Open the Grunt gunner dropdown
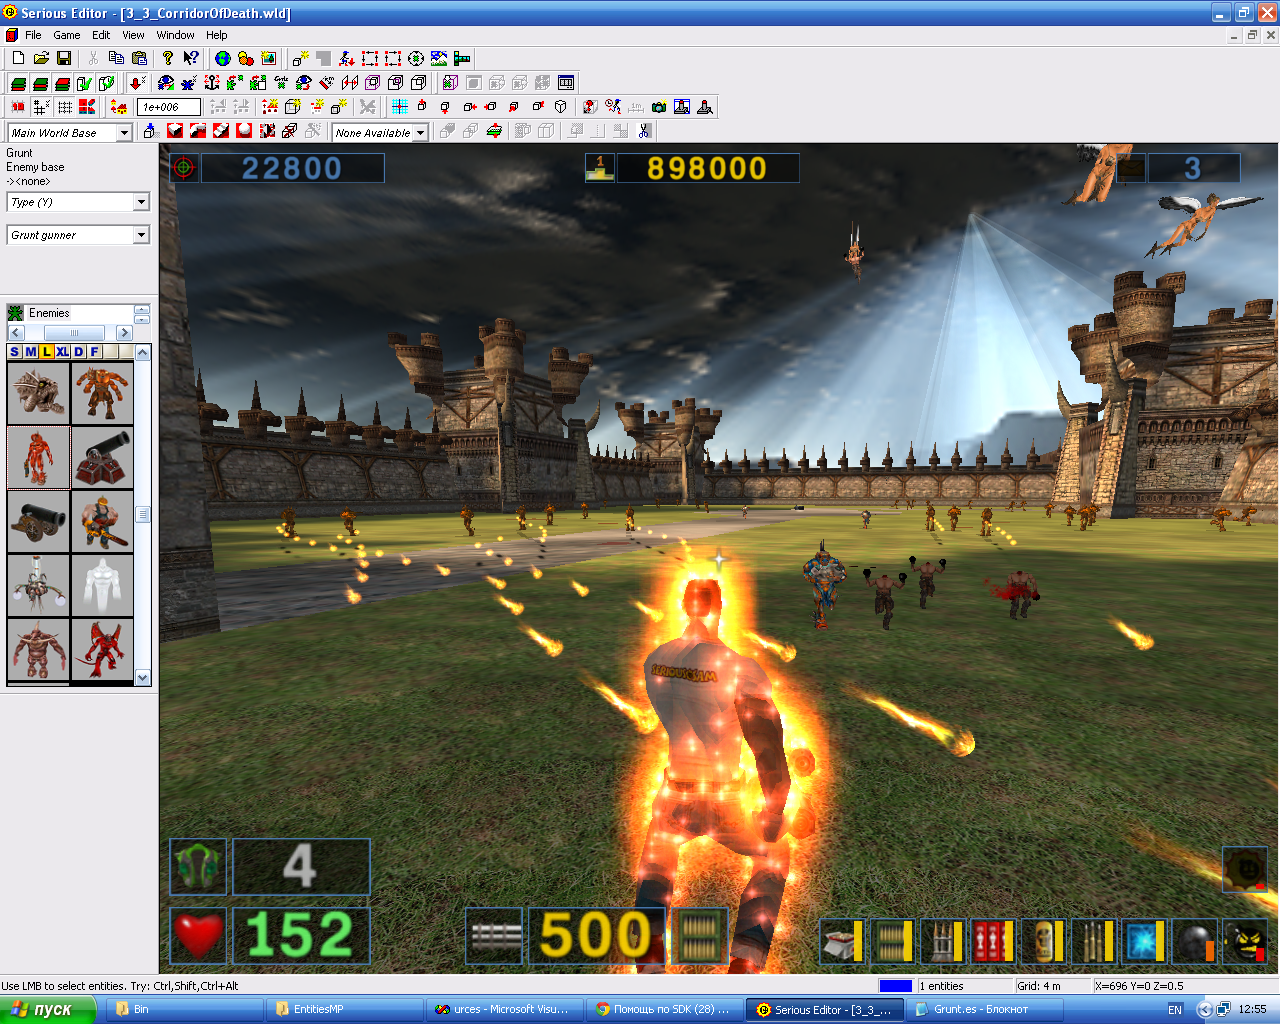The image size is (1280, 1024). 141,235
